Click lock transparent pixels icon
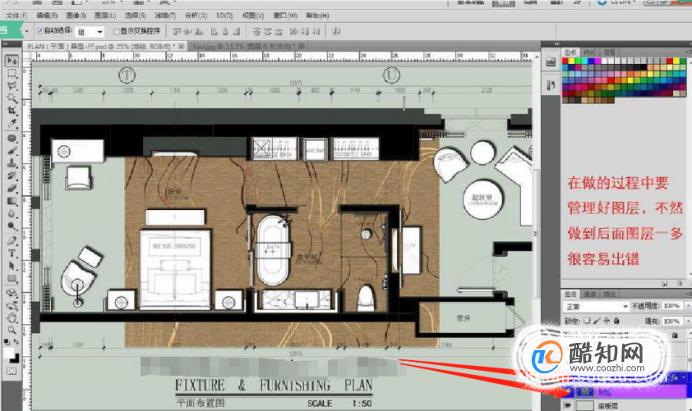692x411 pixels. point(587,321)
